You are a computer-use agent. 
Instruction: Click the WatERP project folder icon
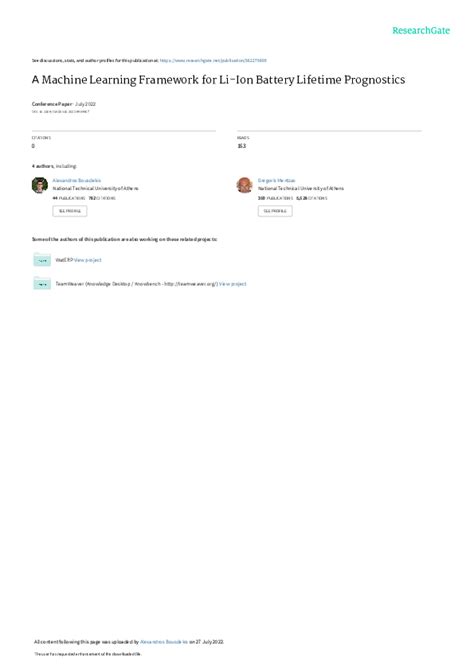tap(42, 259)
